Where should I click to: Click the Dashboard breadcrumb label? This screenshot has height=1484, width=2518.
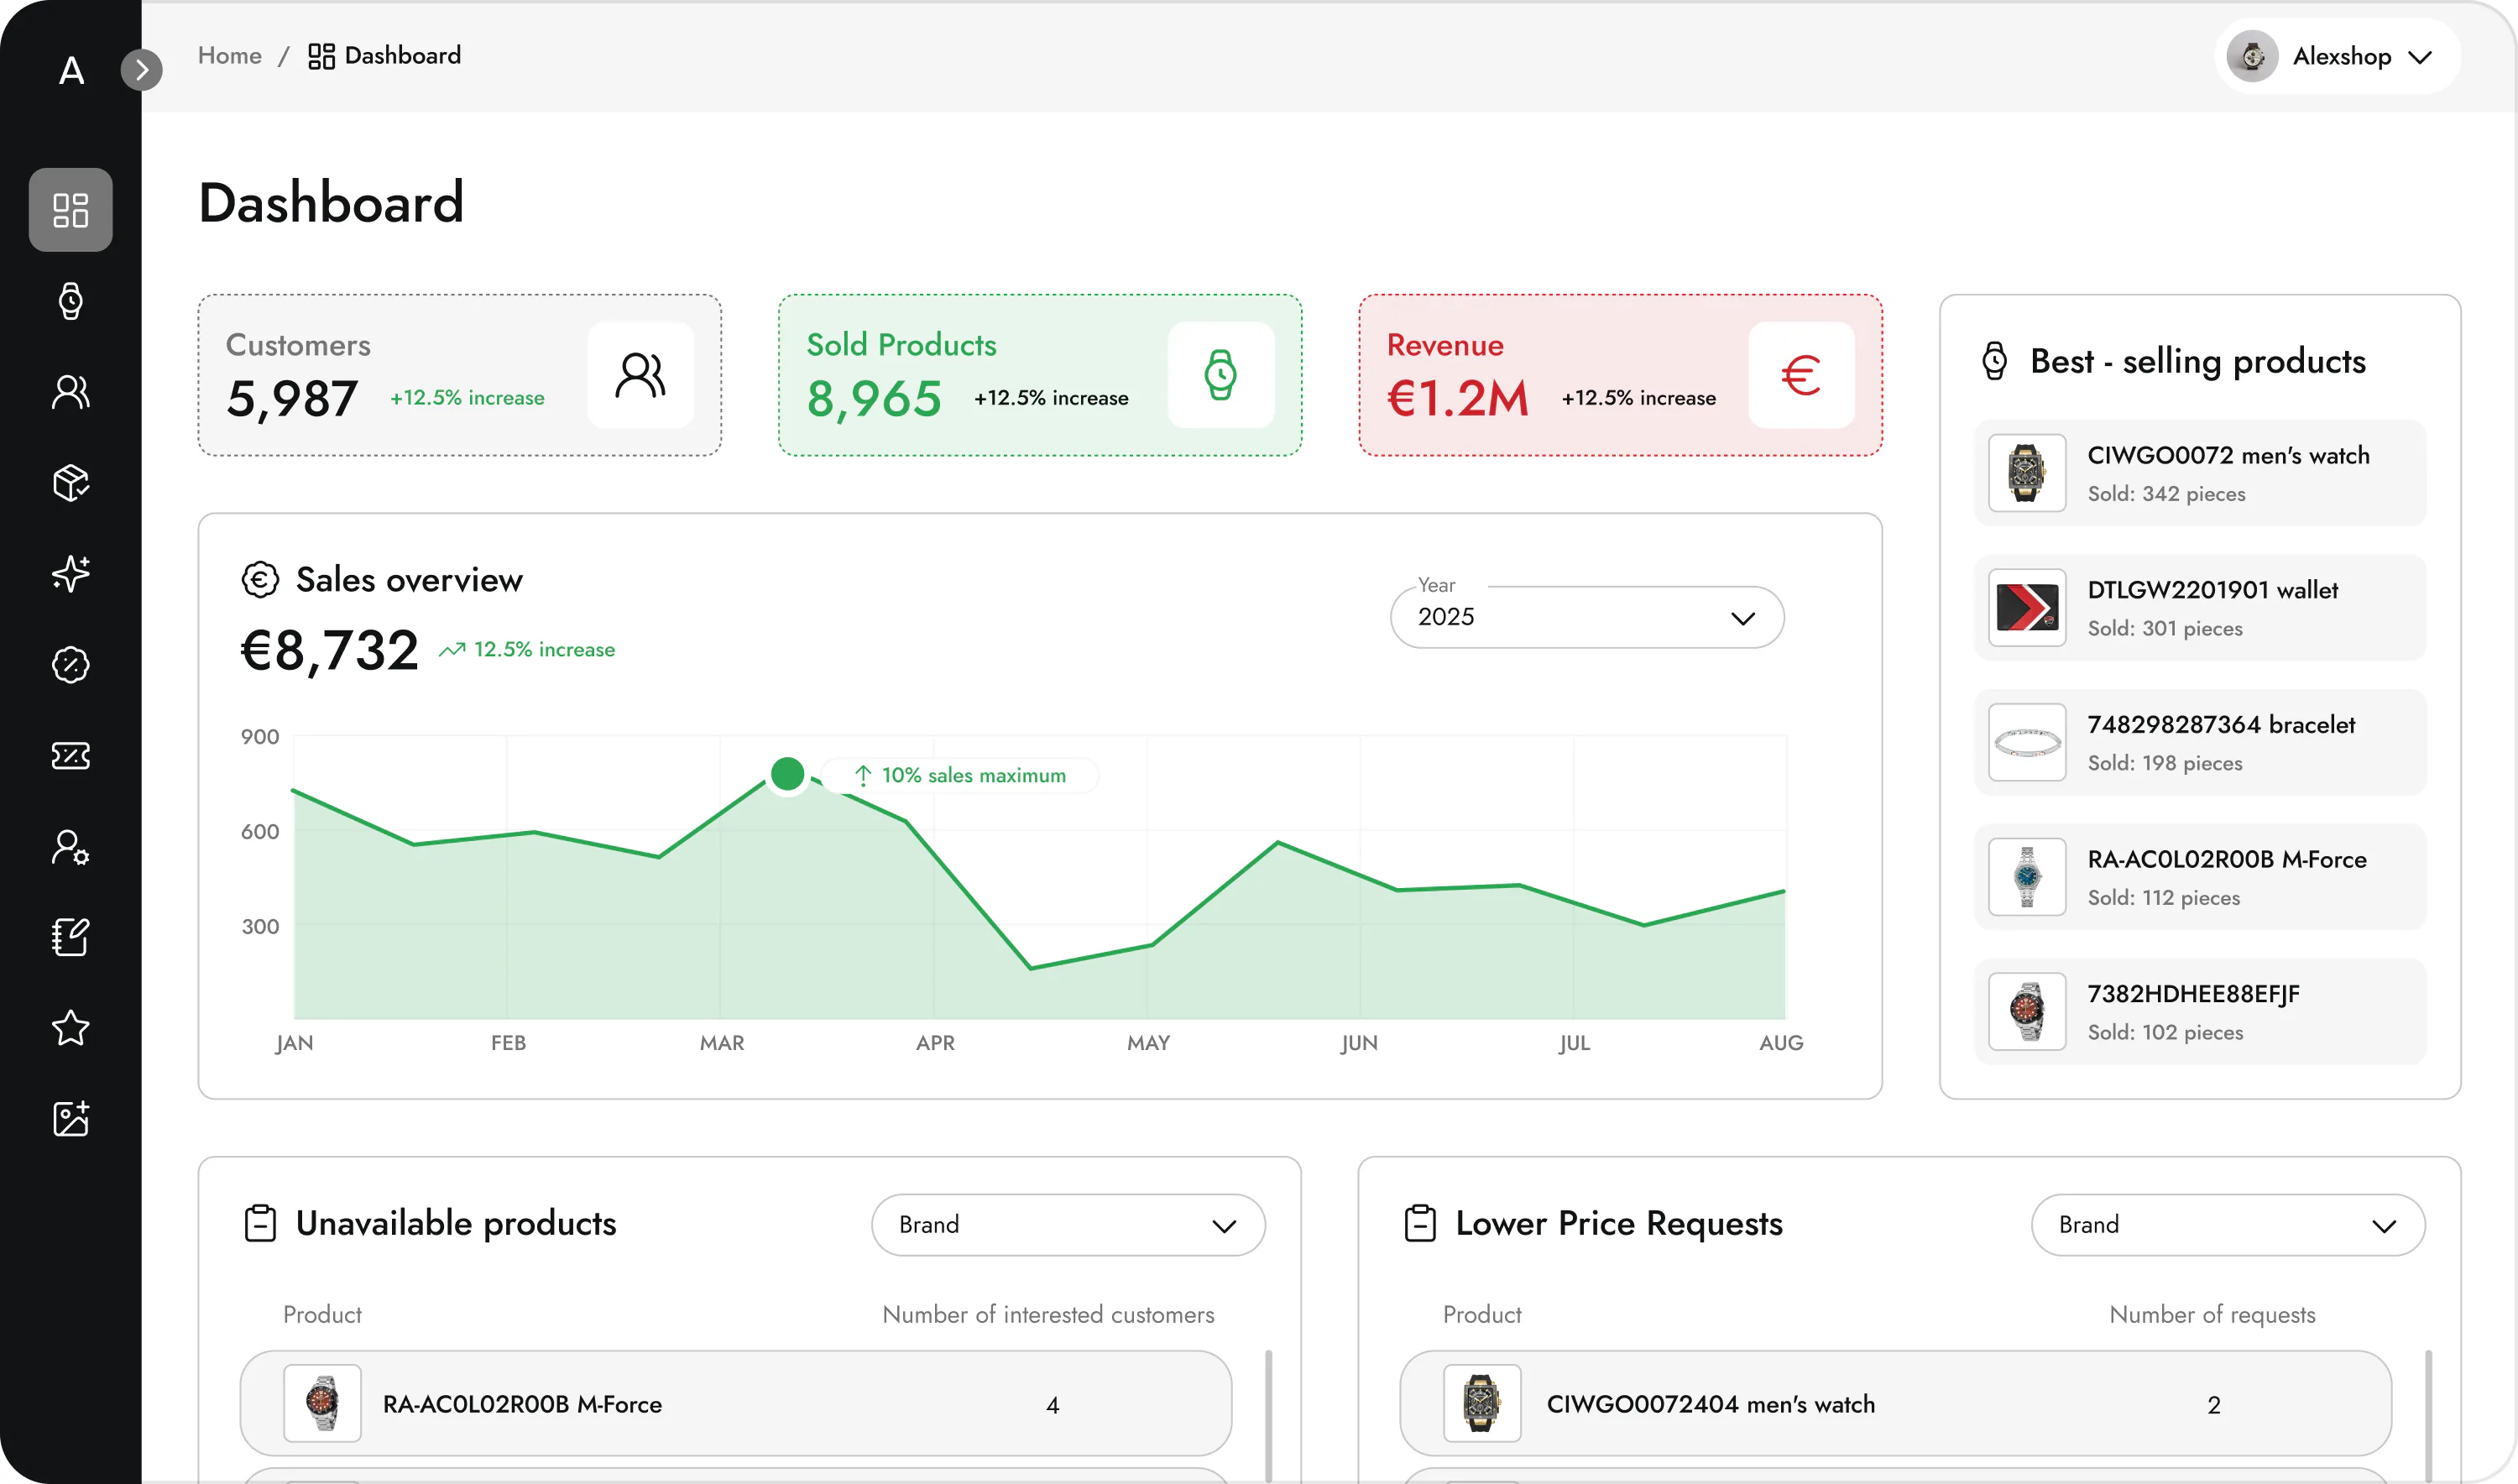403,55
